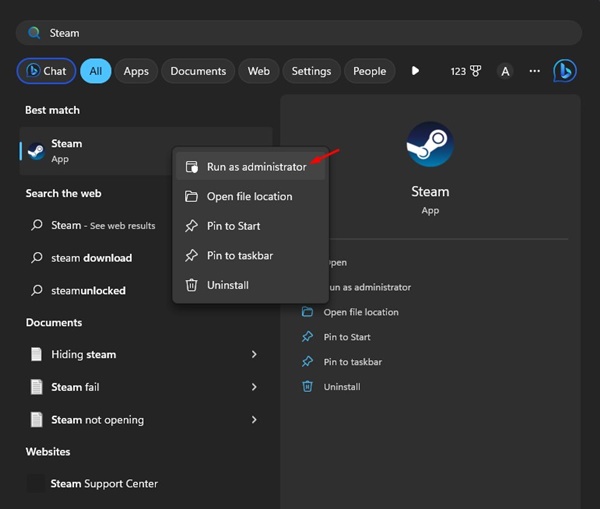Screen dimensions: 600x509
Task: Click folder icon in details pane
Action: [307, 312]
